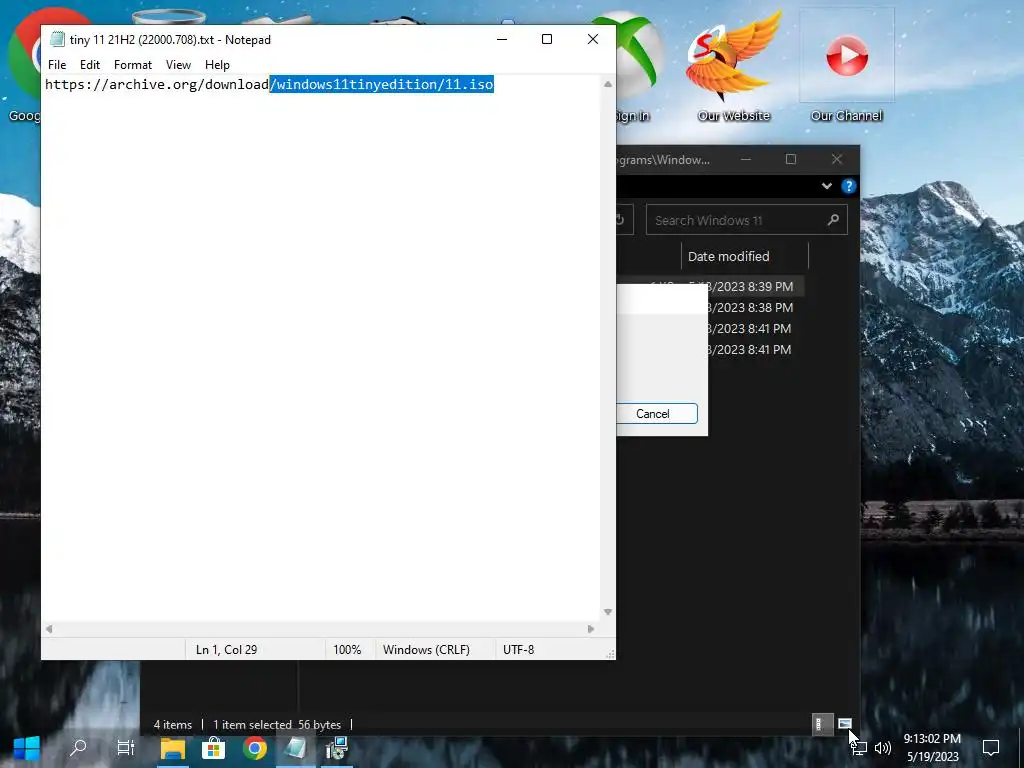The image size is (1024, 768).
Task: Open the volume speaker icon in the tray
Action: [883, 748]
